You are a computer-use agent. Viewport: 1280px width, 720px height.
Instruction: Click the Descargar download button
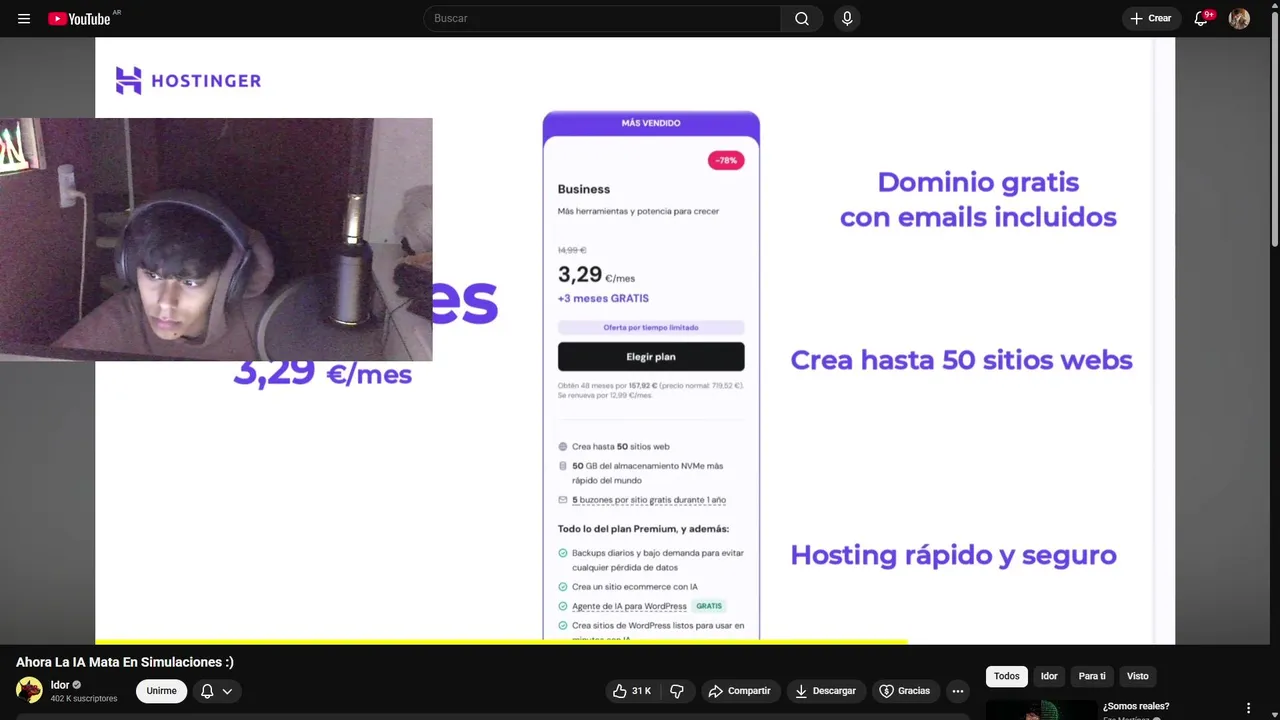click(825, 691)
